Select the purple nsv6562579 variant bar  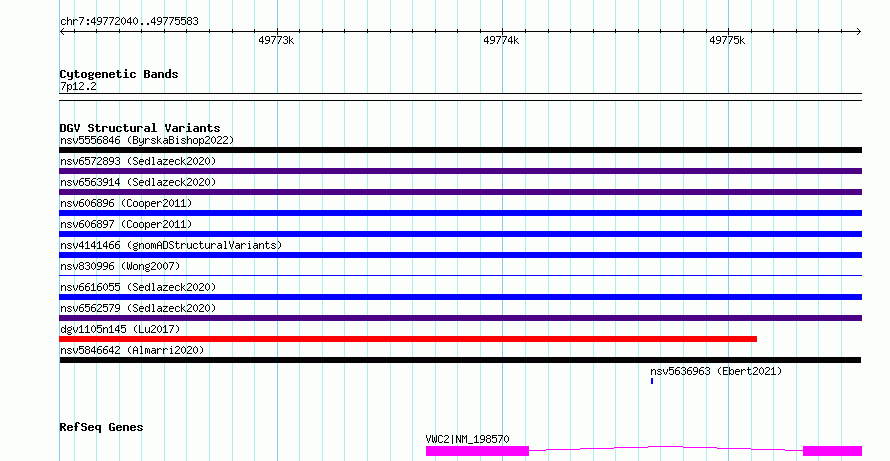(460, 318)
